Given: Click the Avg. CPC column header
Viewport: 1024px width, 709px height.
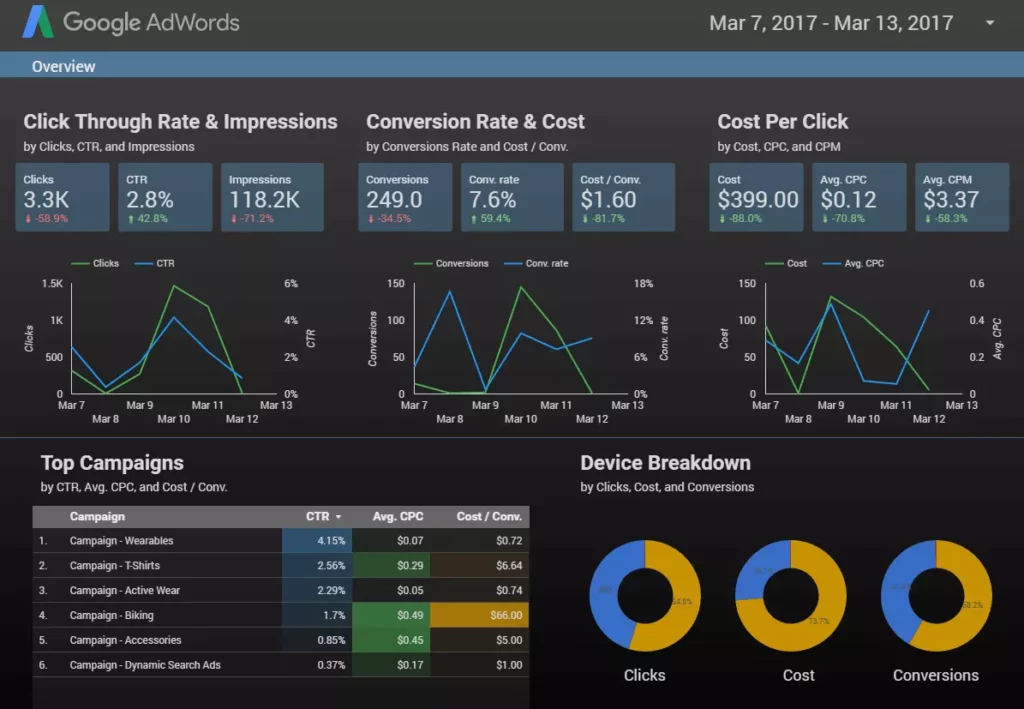Looking at the screenshot, I should click(397, 517).
